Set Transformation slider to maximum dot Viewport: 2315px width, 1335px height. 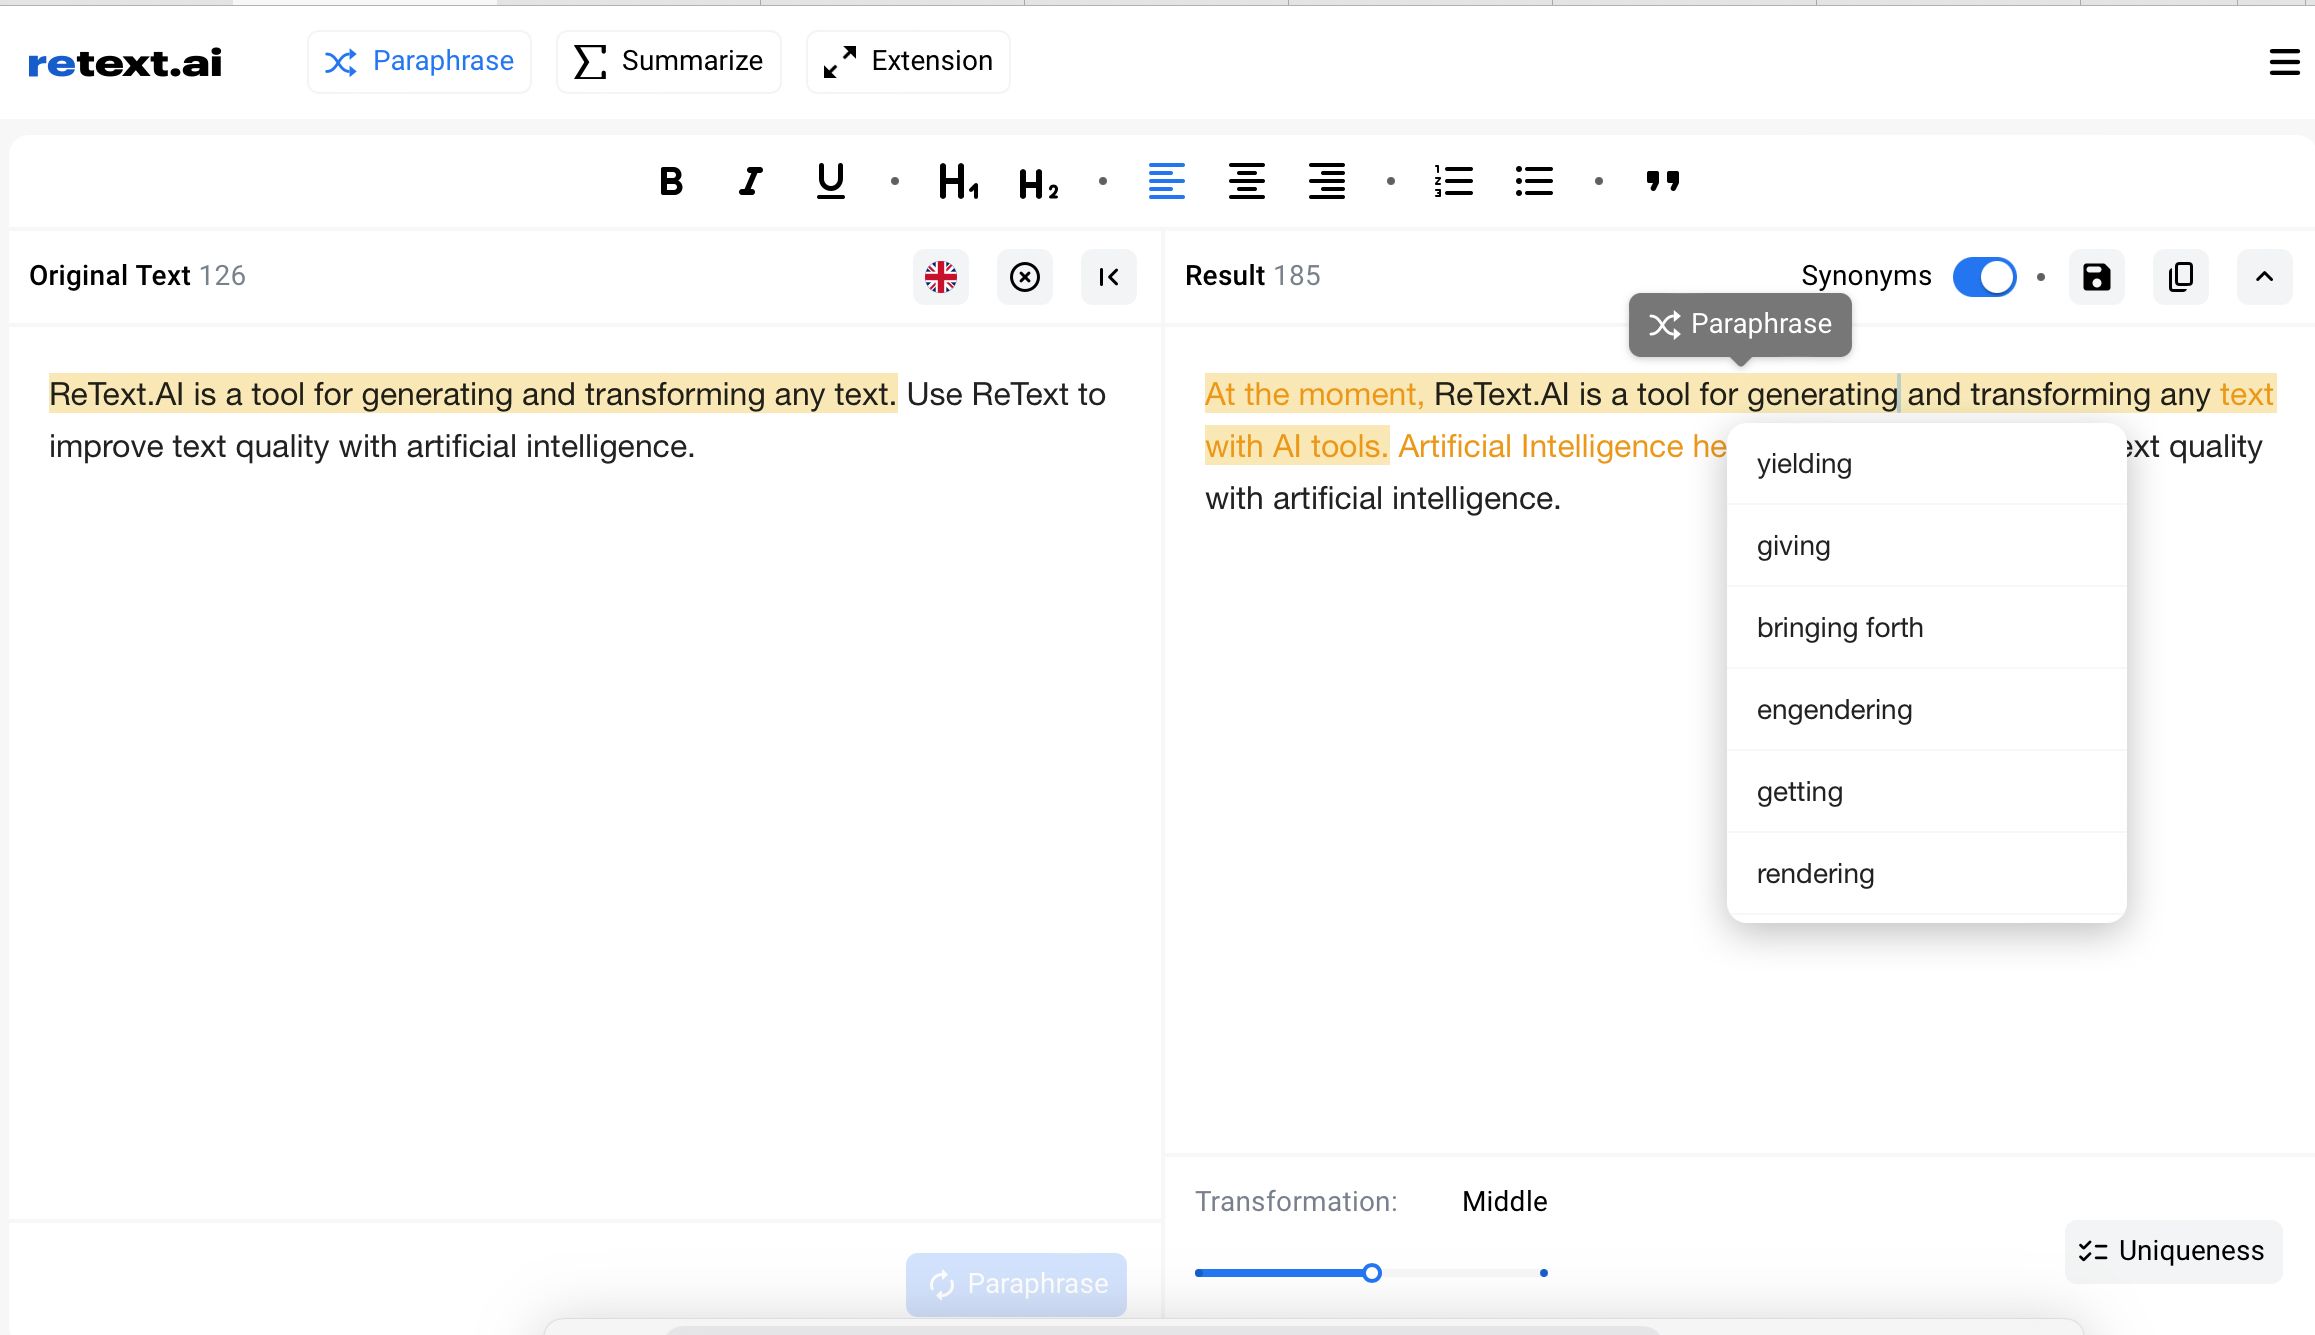[1544, 1273]
